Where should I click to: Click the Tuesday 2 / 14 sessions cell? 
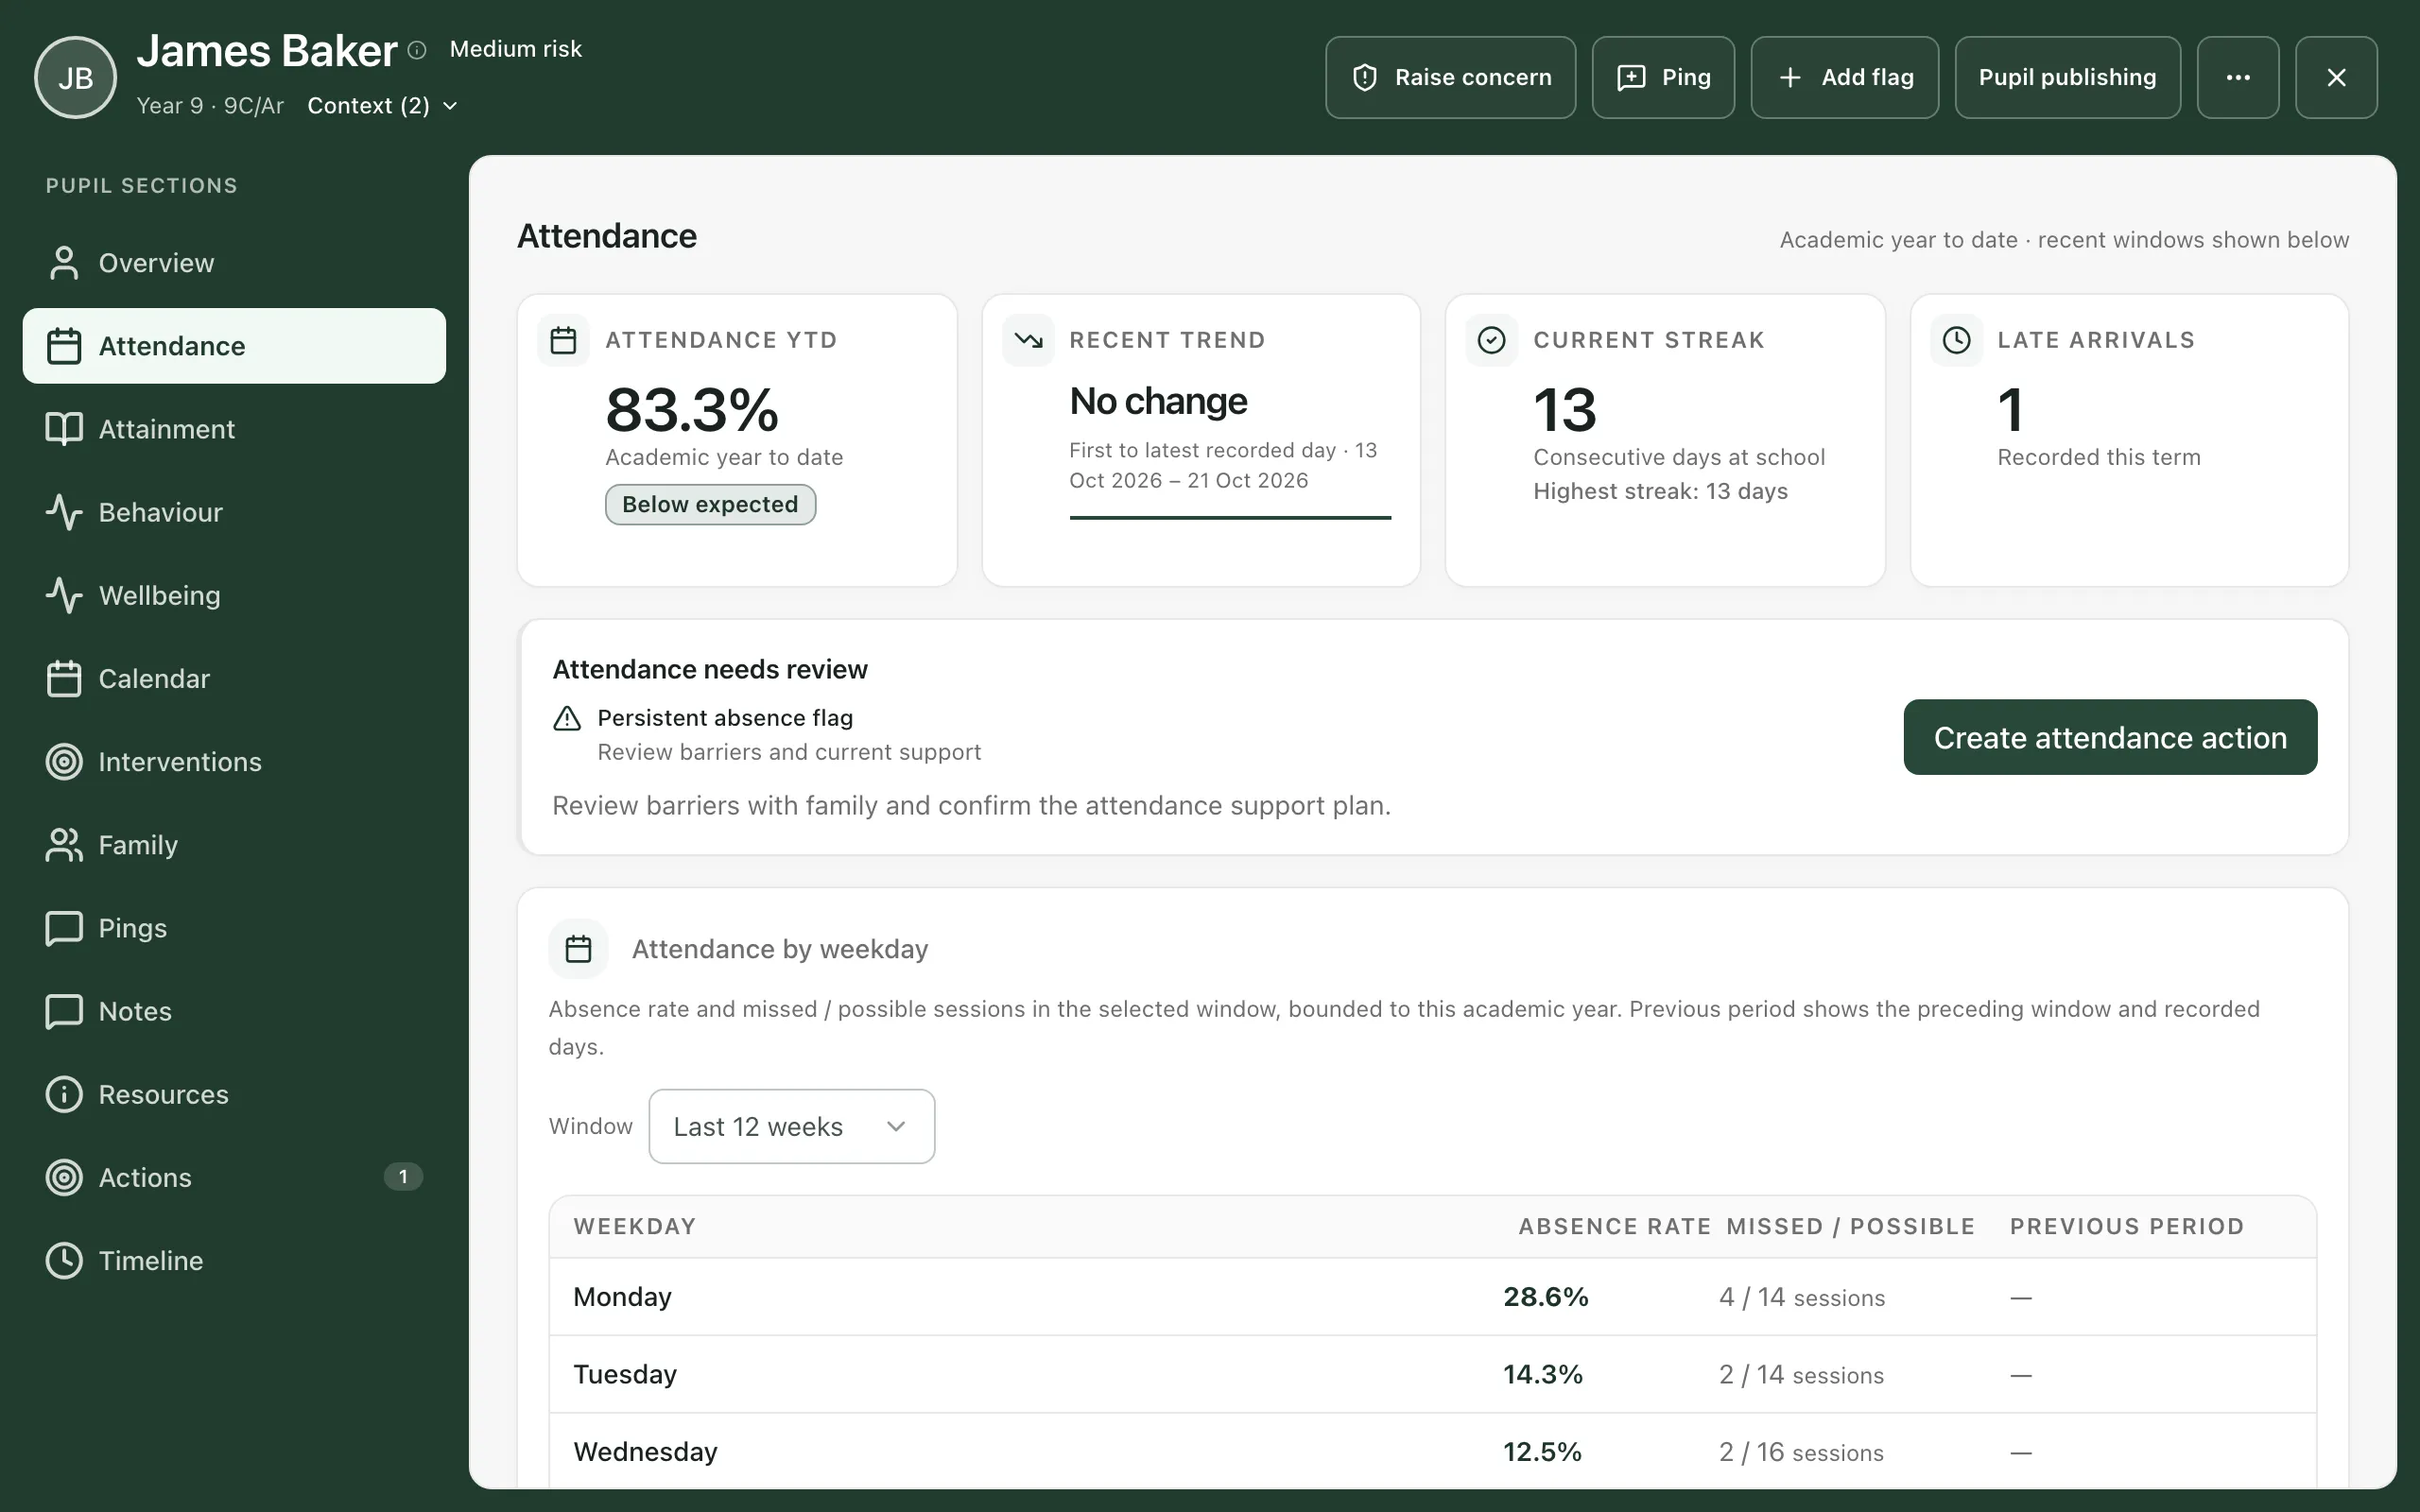[1801, 1375]
